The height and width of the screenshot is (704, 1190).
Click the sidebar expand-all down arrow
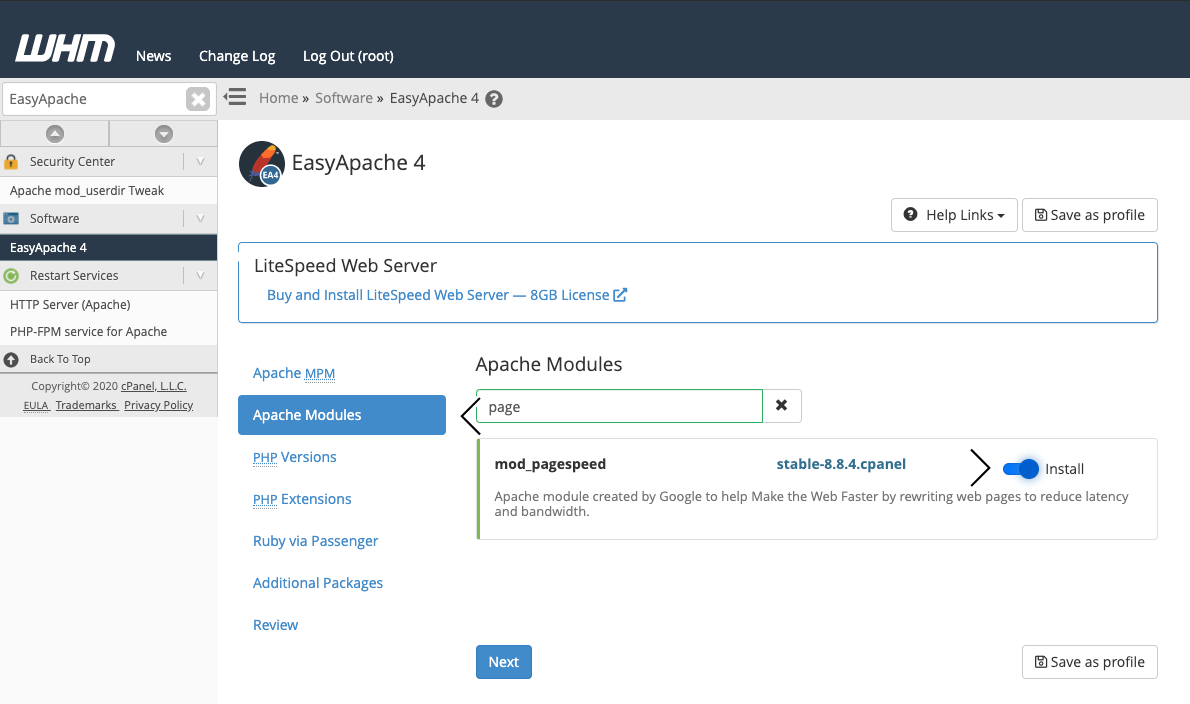click(x=164, y=134)
